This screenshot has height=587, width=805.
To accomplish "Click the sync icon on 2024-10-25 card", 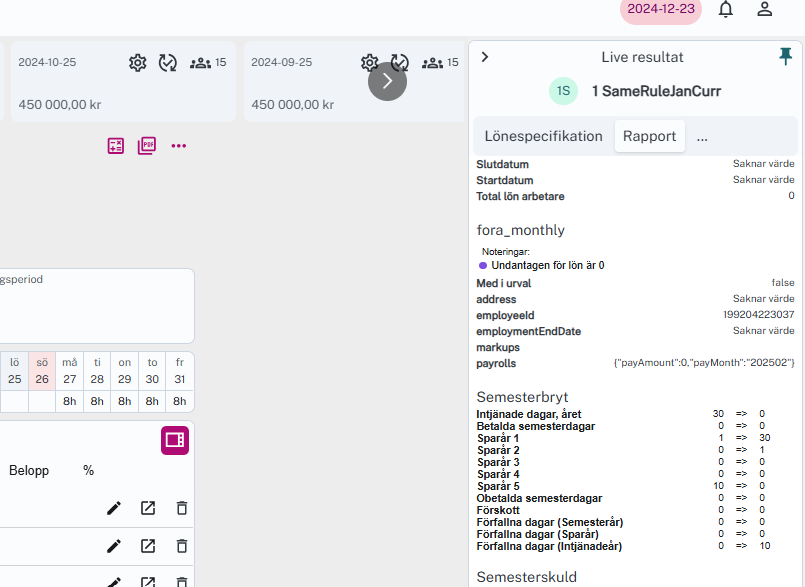I will tap(168, 63).
